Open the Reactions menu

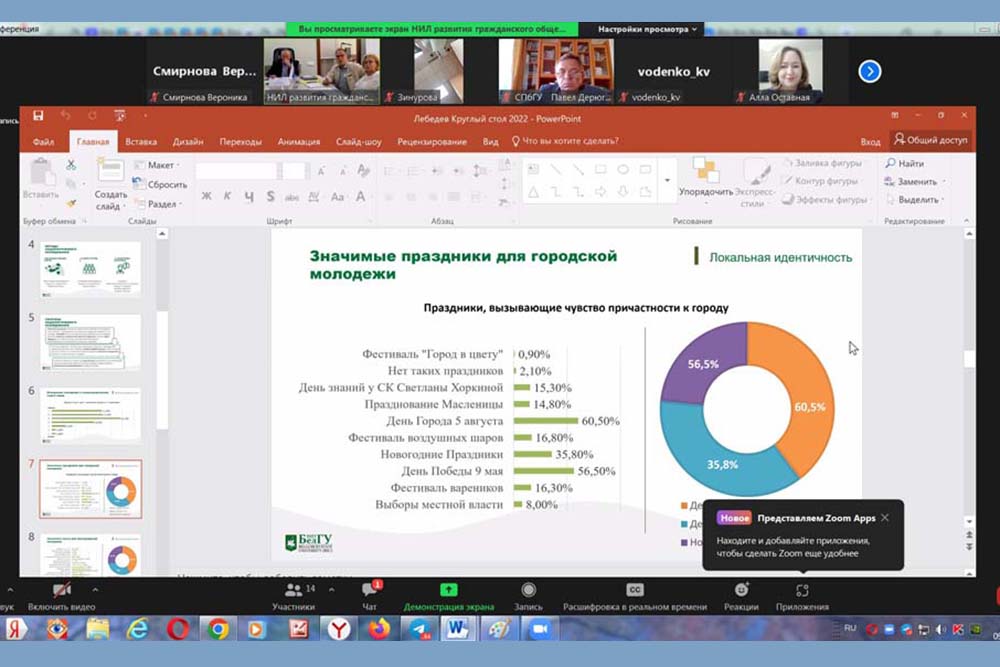[x=741, y=597]
